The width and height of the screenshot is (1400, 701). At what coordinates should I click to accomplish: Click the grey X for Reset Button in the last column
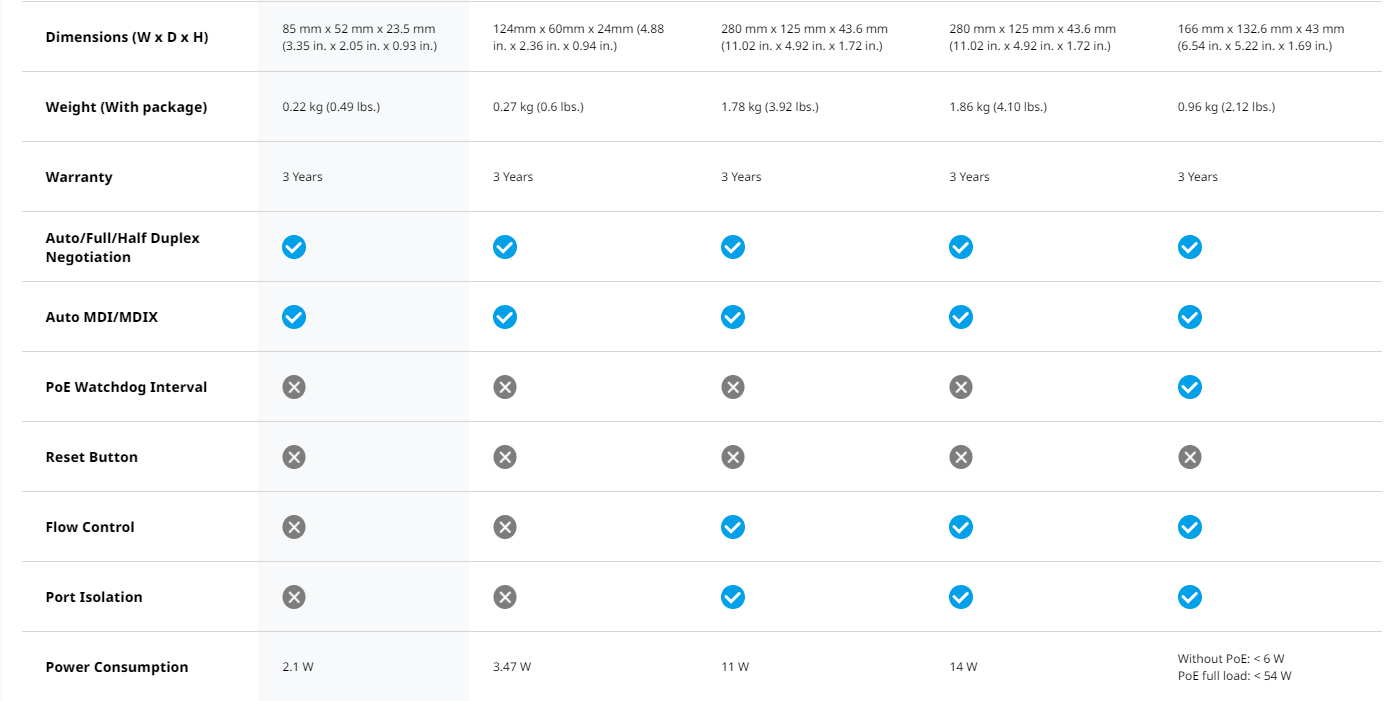pos(1189,457)
